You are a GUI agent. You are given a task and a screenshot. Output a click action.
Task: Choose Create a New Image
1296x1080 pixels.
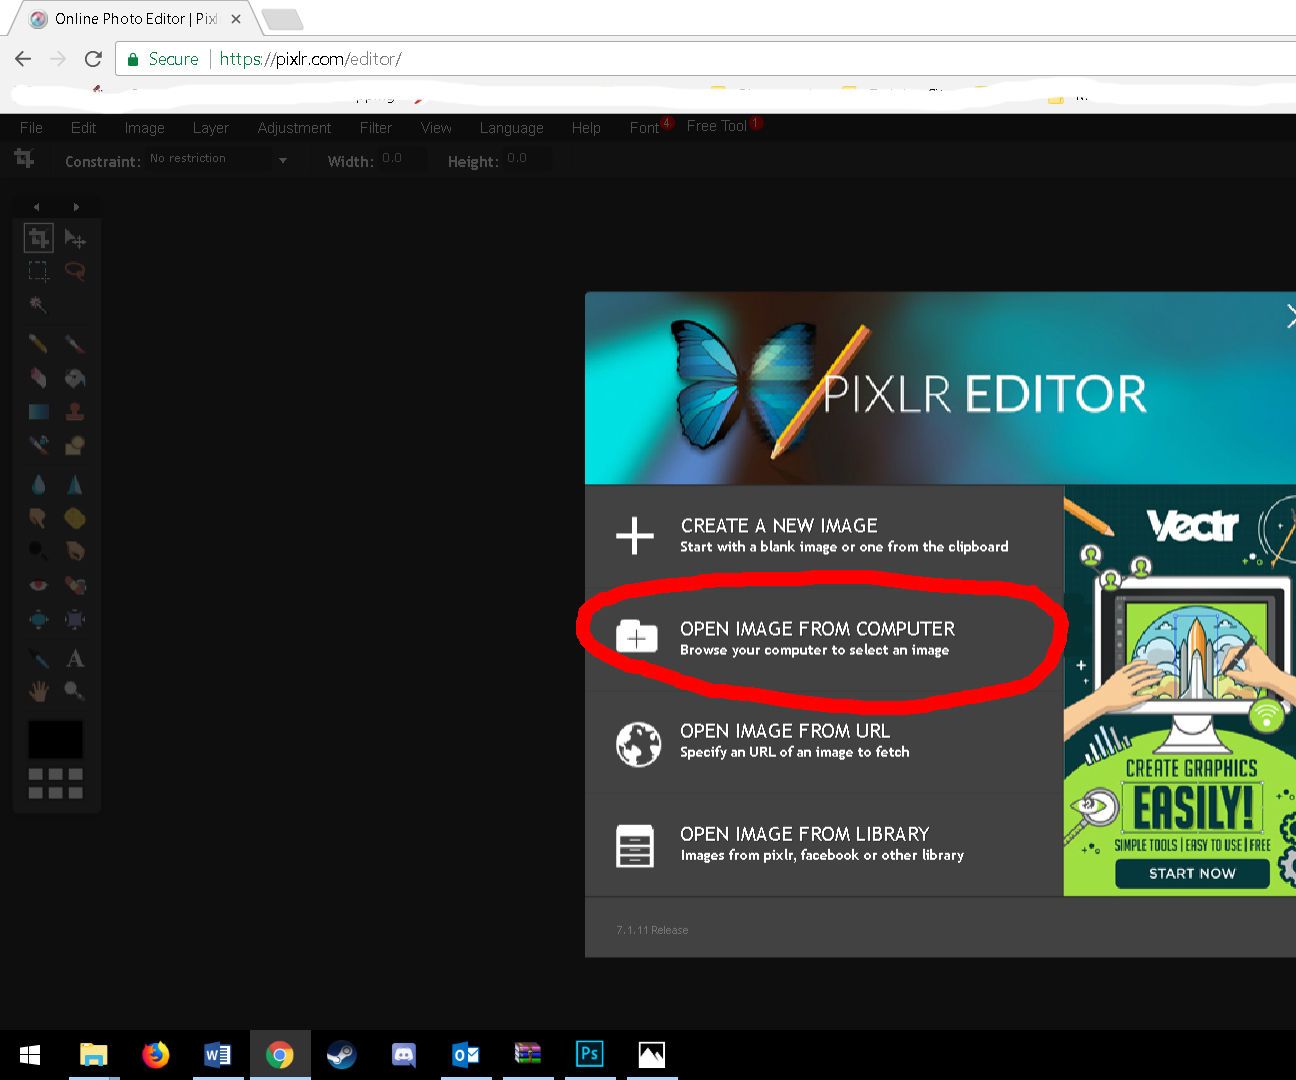click(x=824, y=536)
